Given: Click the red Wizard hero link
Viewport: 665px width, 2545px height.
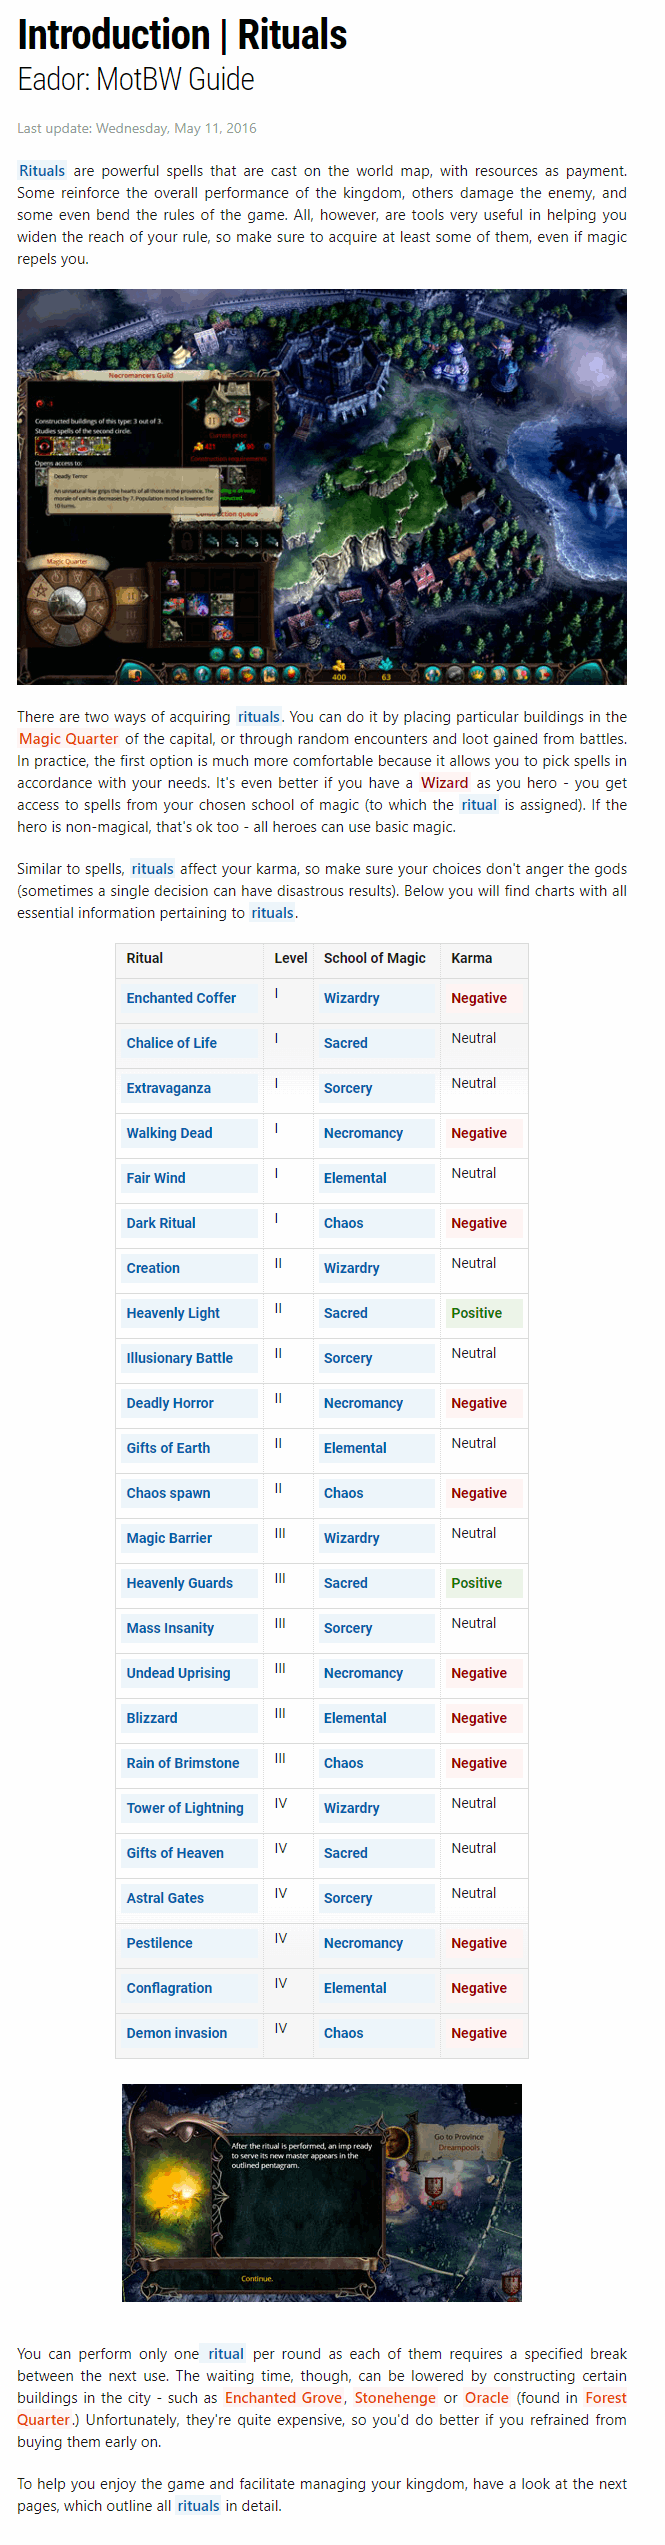Looking at the screenshot, I should coord(444,783).
